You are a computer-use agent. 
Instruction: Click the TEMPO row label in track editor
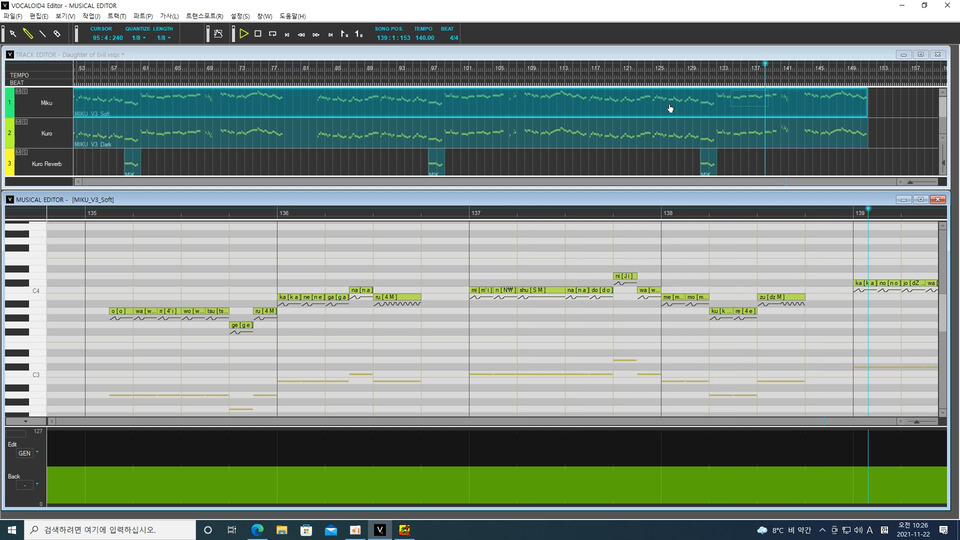pyautogui.click(x=19, y=75)
